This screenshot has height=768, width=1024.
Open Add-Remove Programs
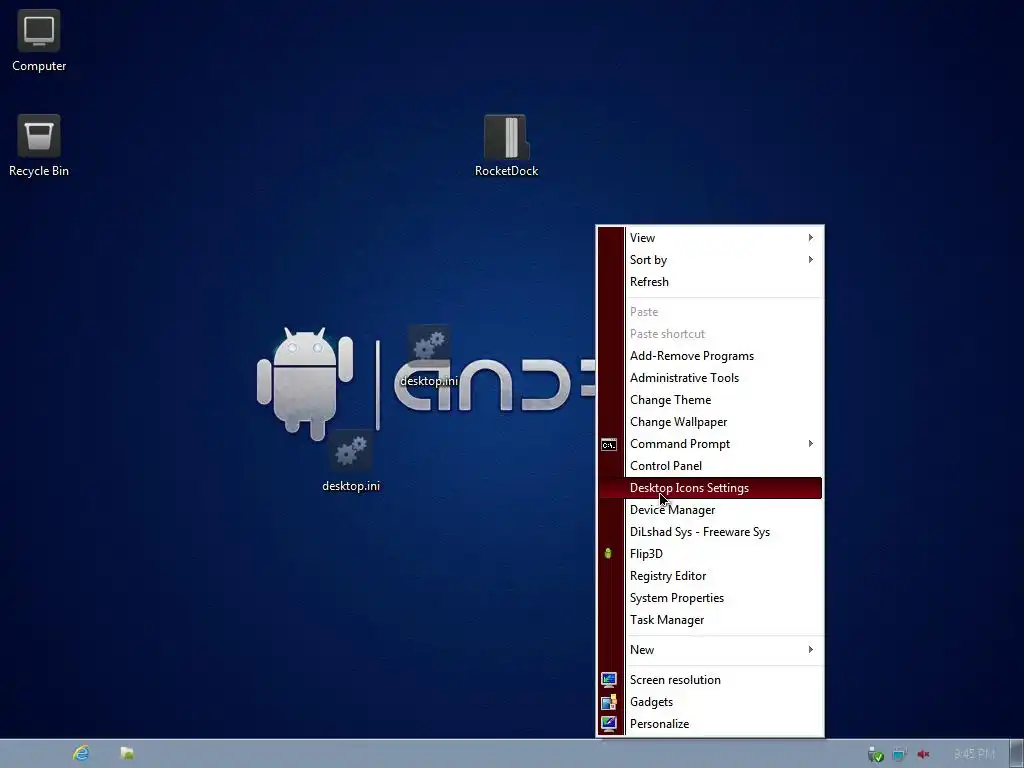click(711, 356)
